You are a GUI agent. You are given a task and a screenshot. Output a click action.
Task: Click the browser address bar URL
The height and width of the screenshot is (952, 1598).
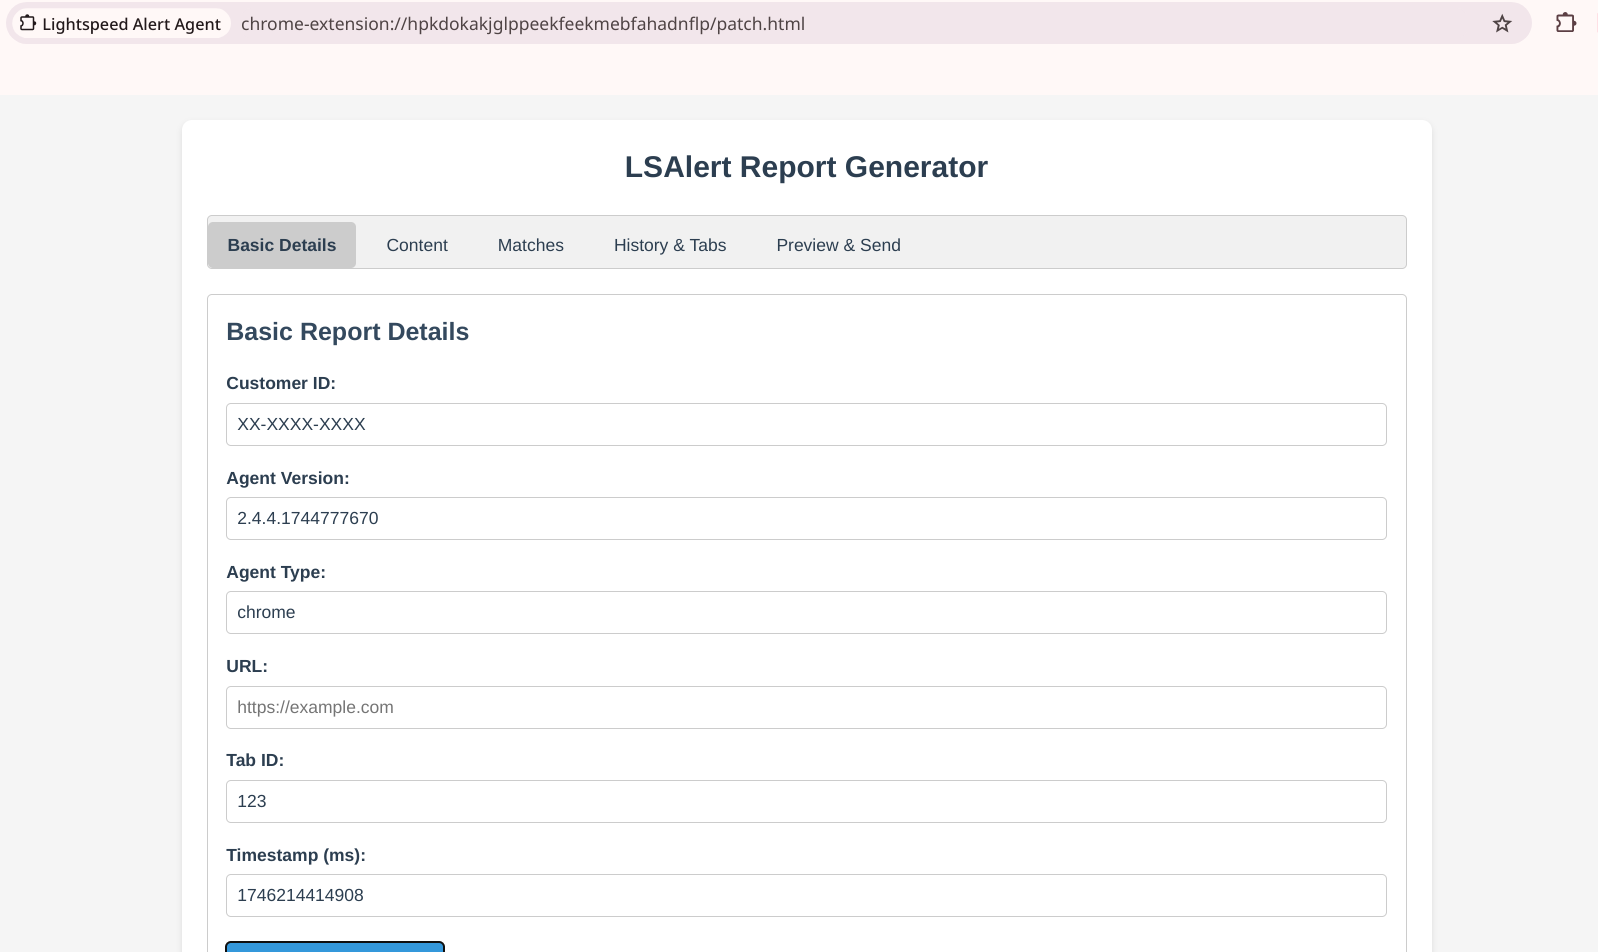523,24
